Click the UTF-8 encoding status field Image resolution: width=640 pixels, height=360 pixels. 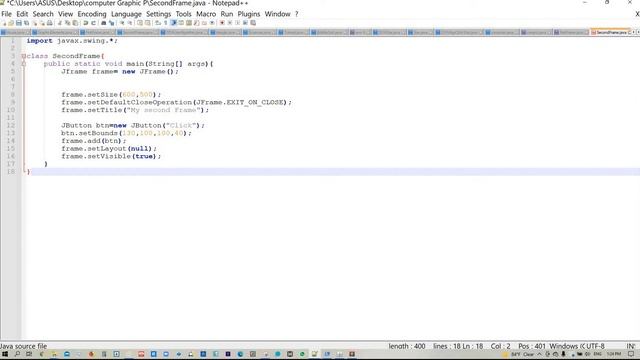[x=596, y=346]
